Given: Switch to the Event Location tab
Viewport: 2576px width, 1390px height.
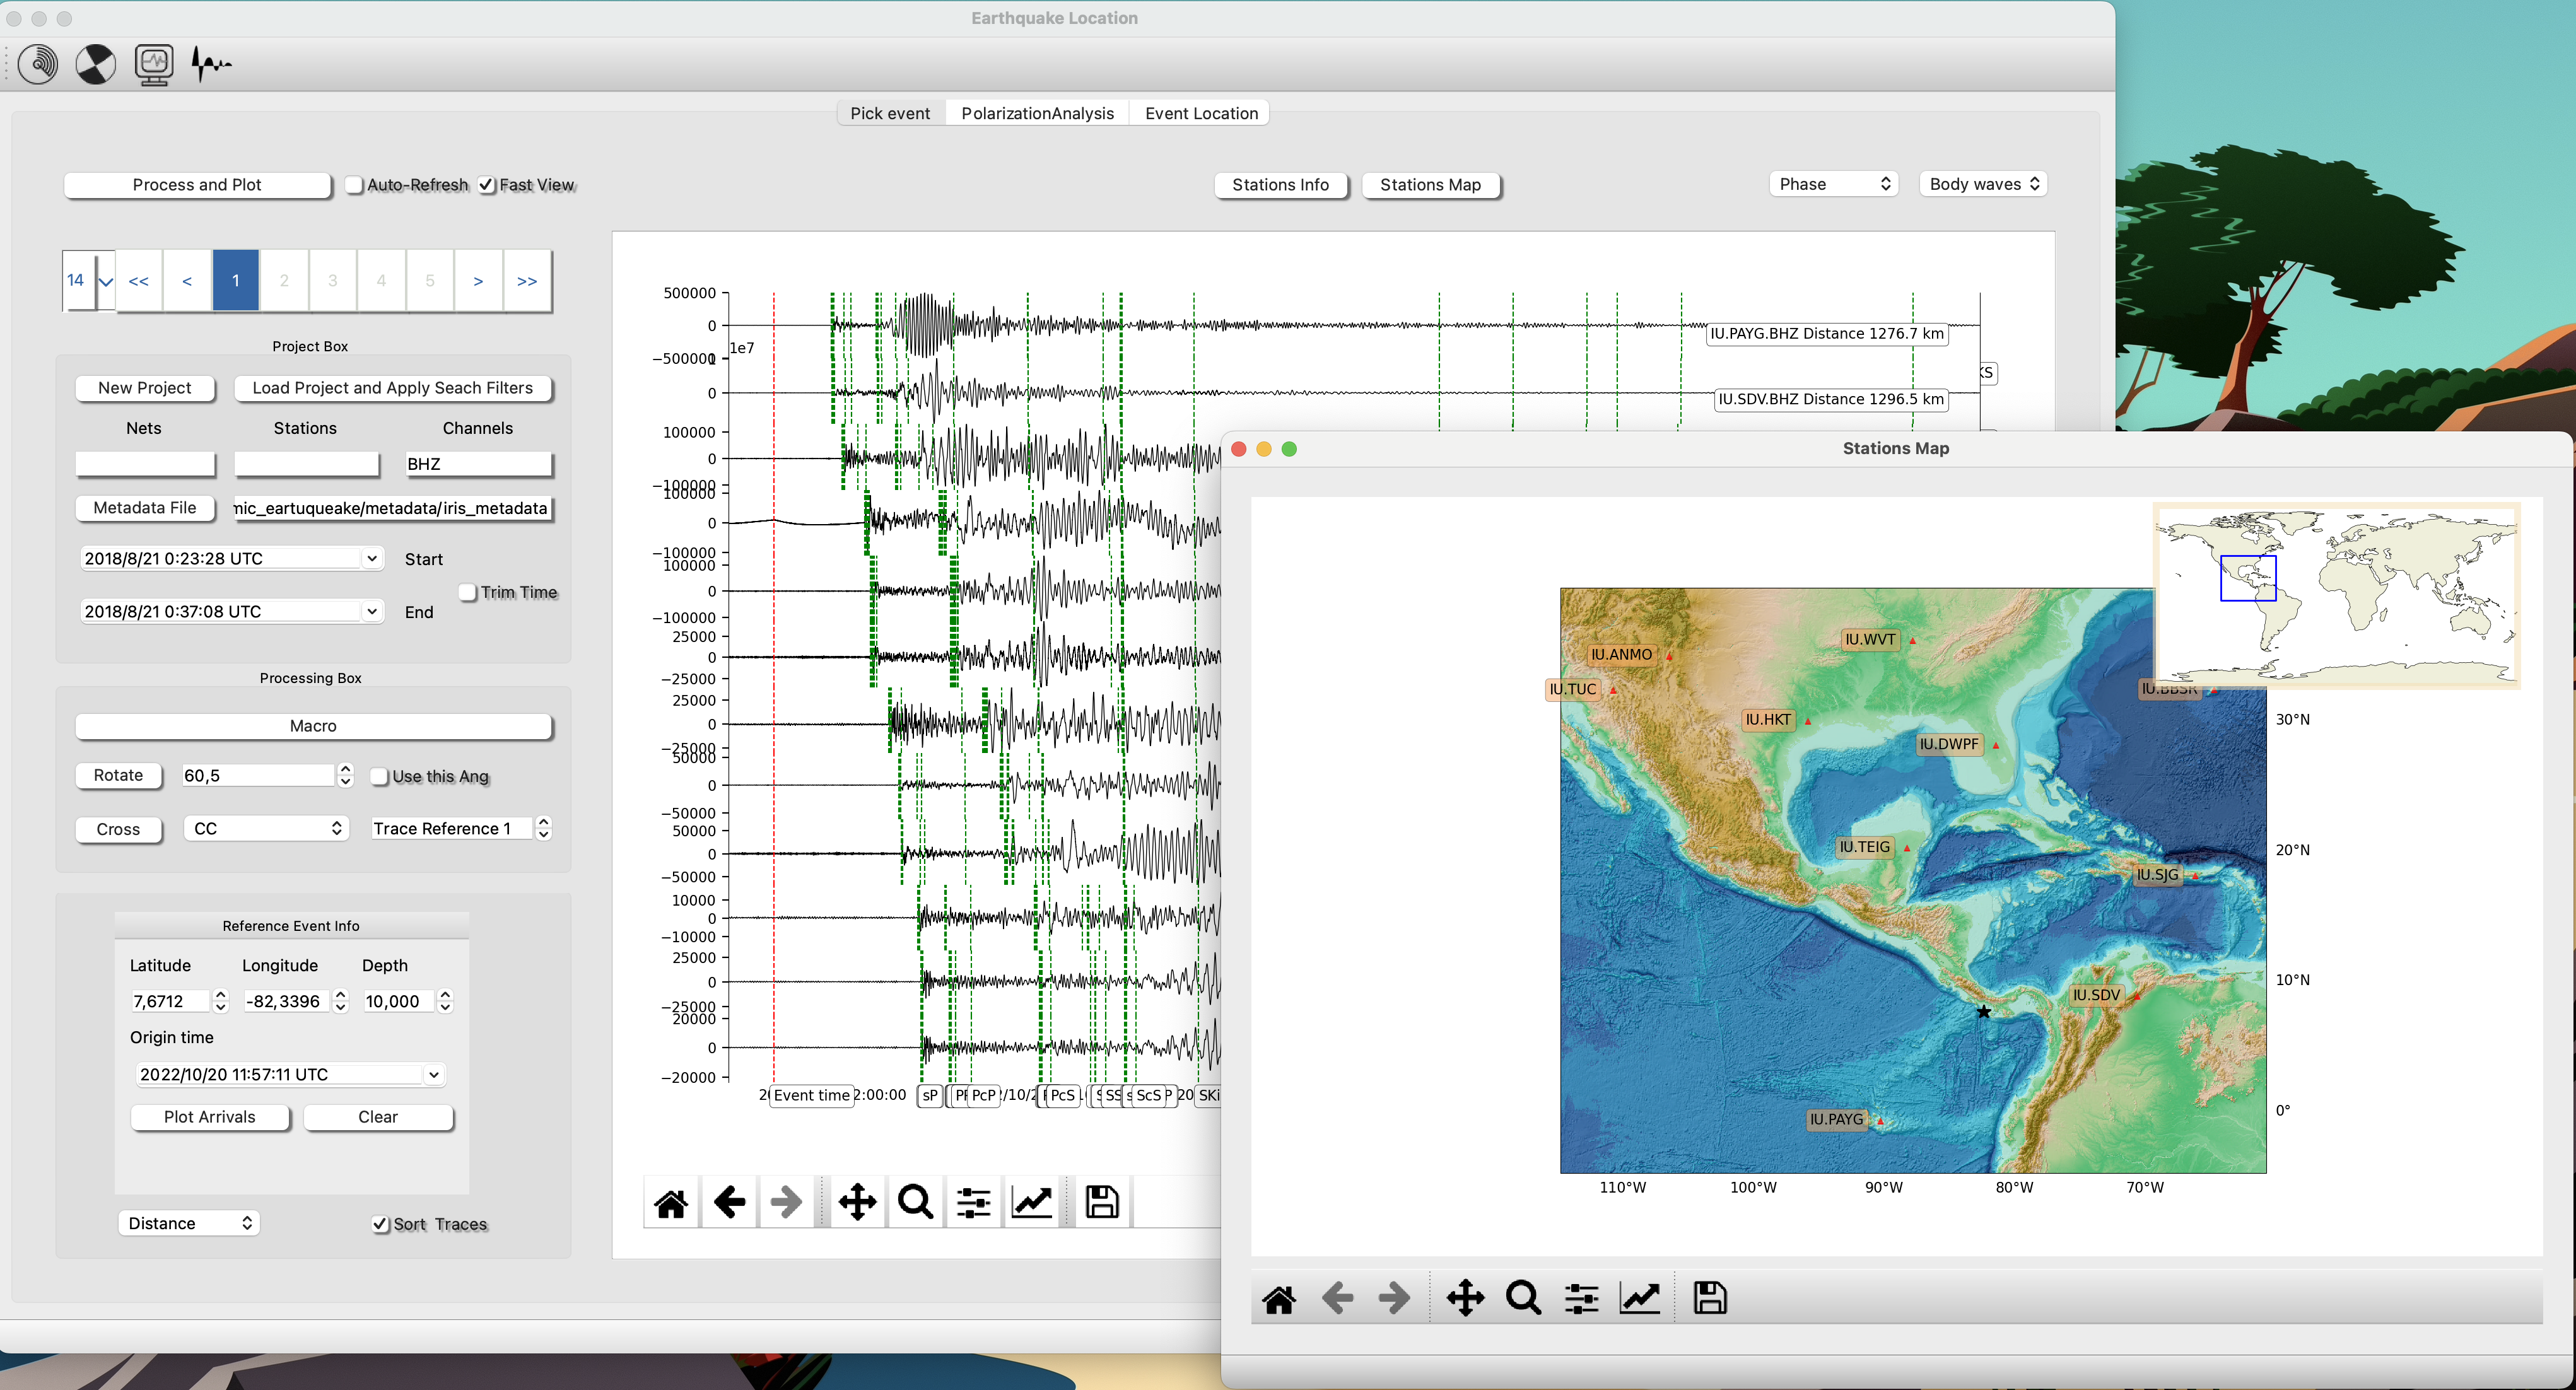Looking at the screenshot, I should [x=1201, y=114].
